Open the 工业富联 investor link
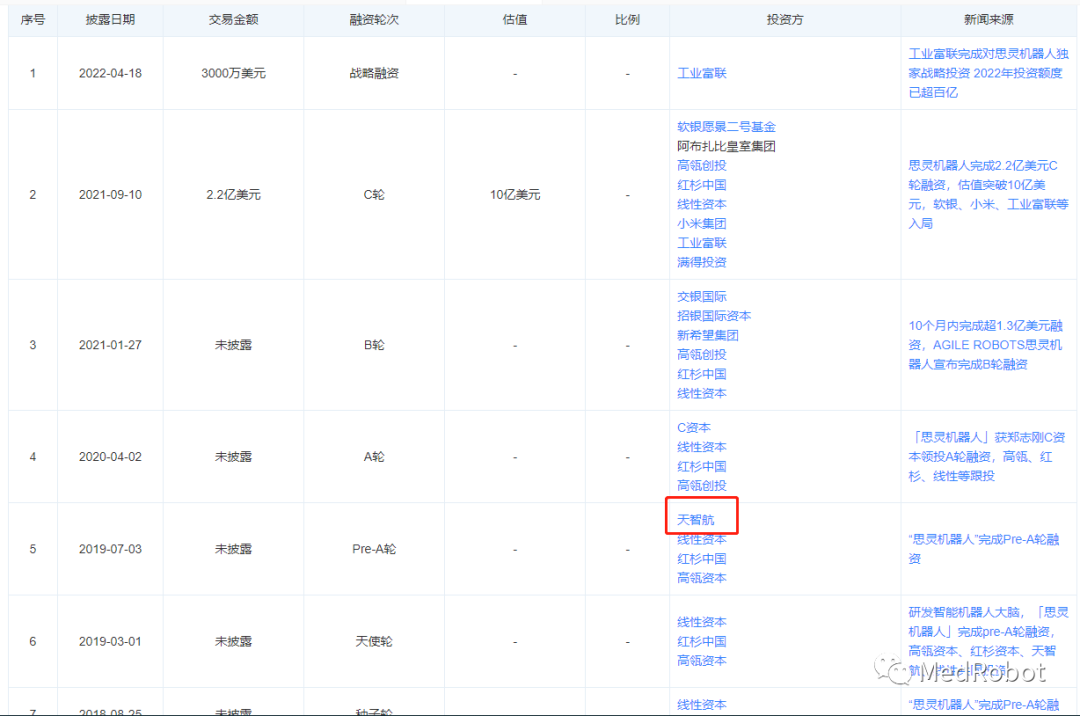This screenshot has height=716, width=1080. tap(701, 73)
